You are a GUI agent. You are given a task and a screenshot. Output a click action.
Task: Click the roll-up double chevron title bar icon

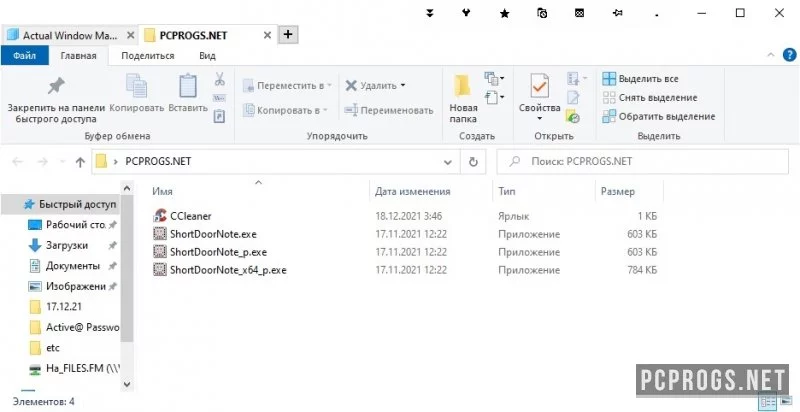point(430,14)
